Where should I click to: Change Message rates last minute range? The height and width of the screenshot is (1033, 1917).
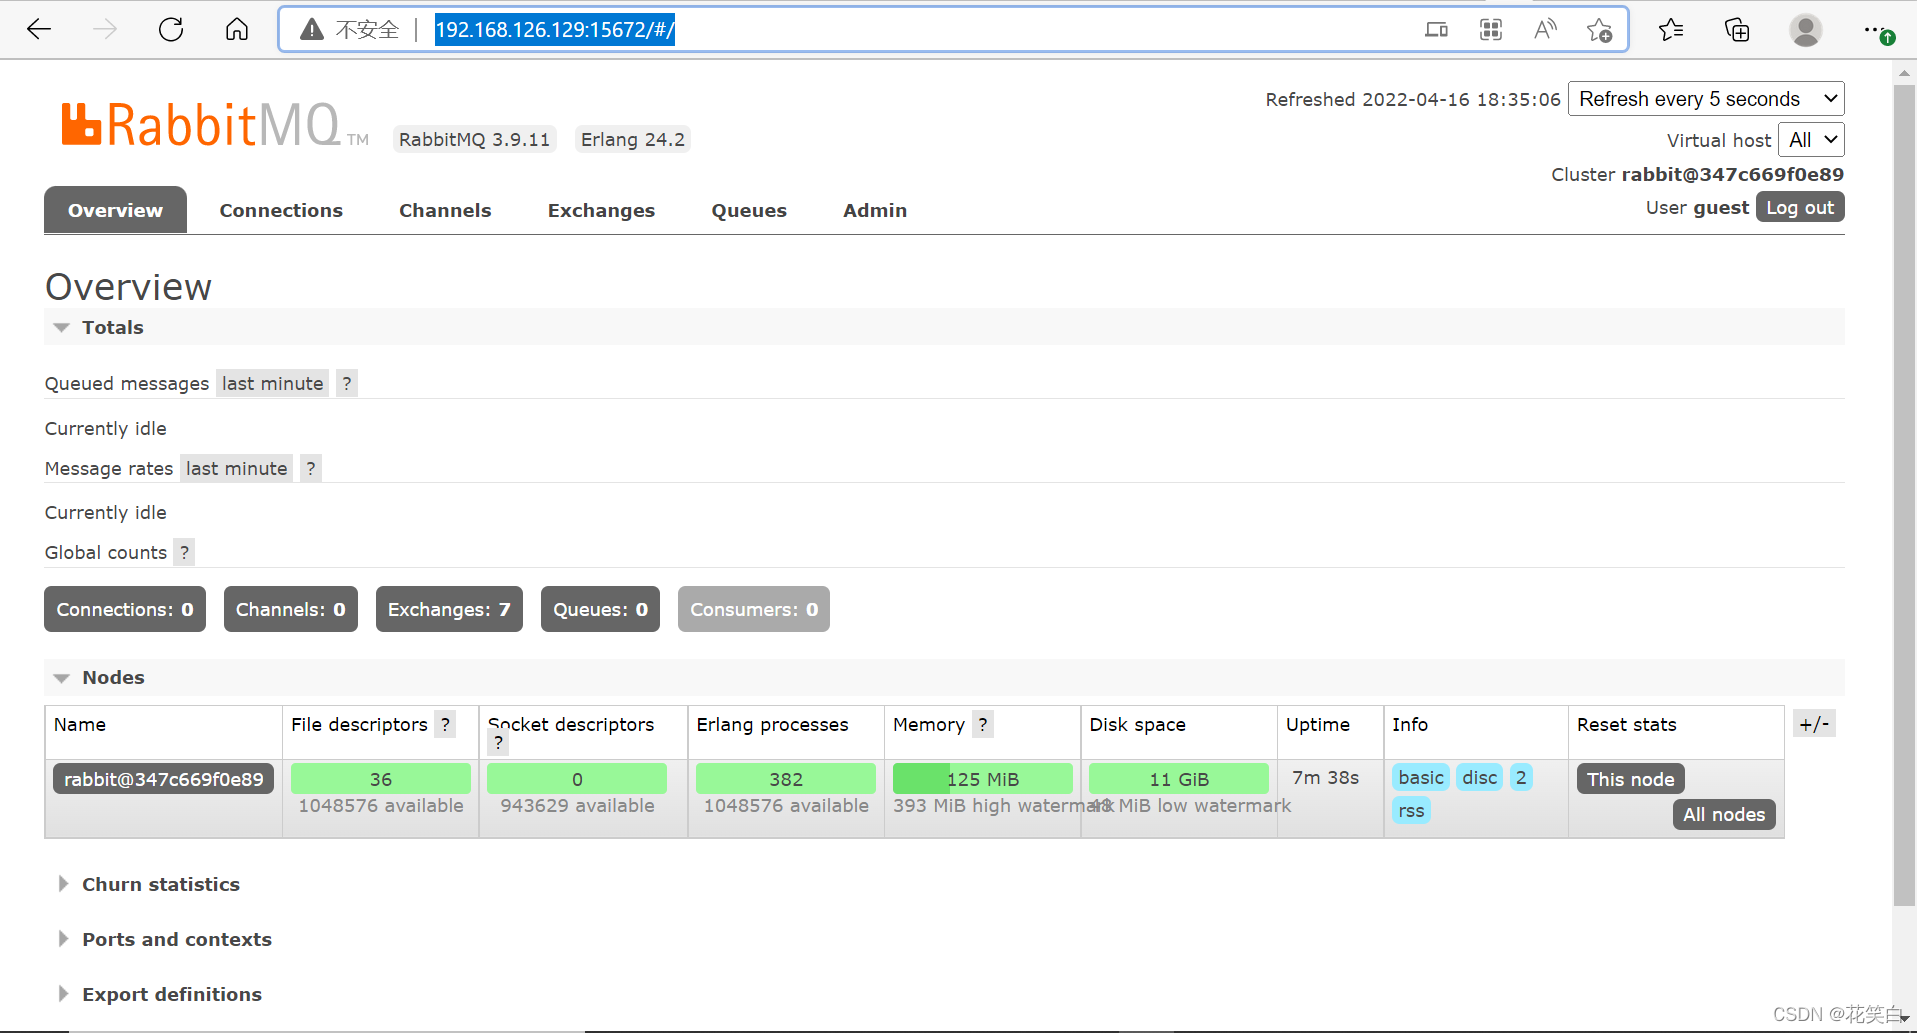point(237,468)
